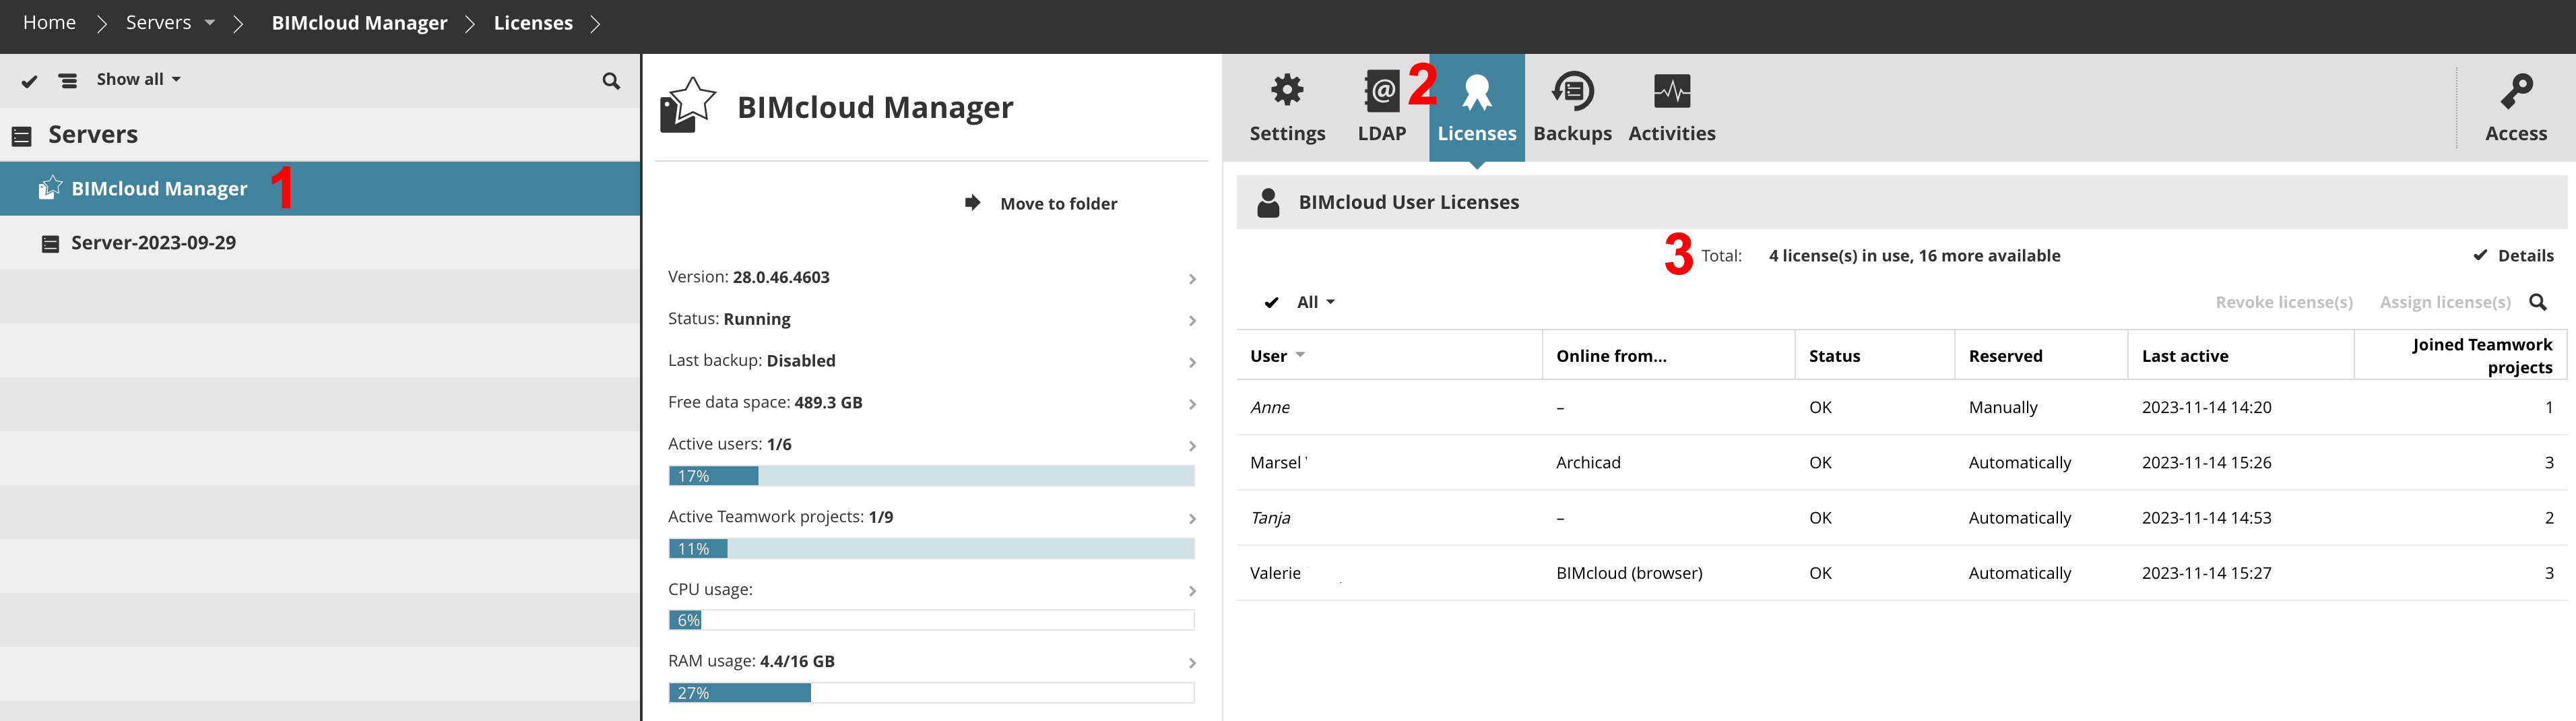Click the Active users 17% progress bar
This screenshot has height=721, width=2576.
coord(931,476)
